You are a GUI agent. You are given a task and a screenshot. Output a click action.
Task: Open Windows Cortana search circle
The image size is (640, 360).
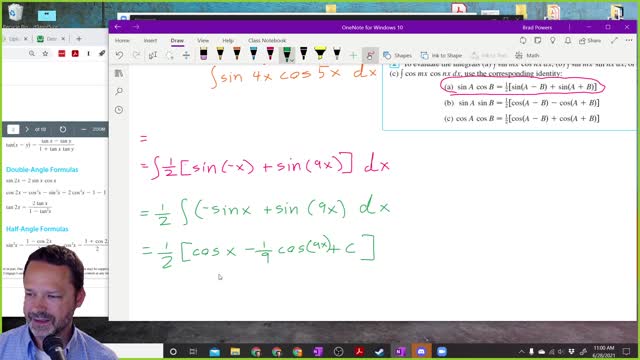point(173,351)
